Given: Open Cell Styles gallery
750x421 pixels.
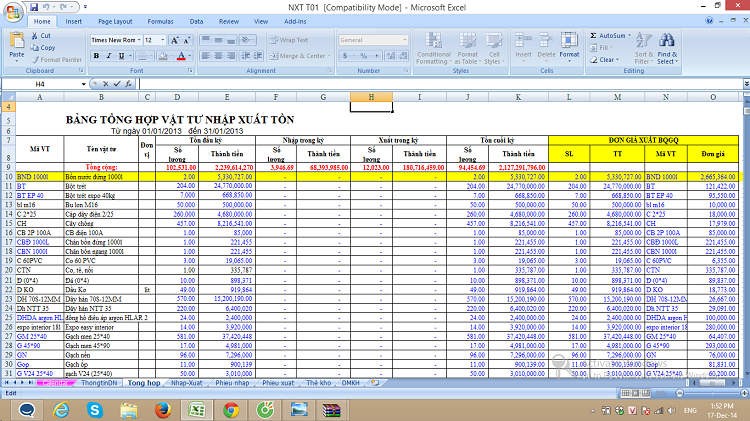Looking at the screenshot, I should click(x=494, y=48).
